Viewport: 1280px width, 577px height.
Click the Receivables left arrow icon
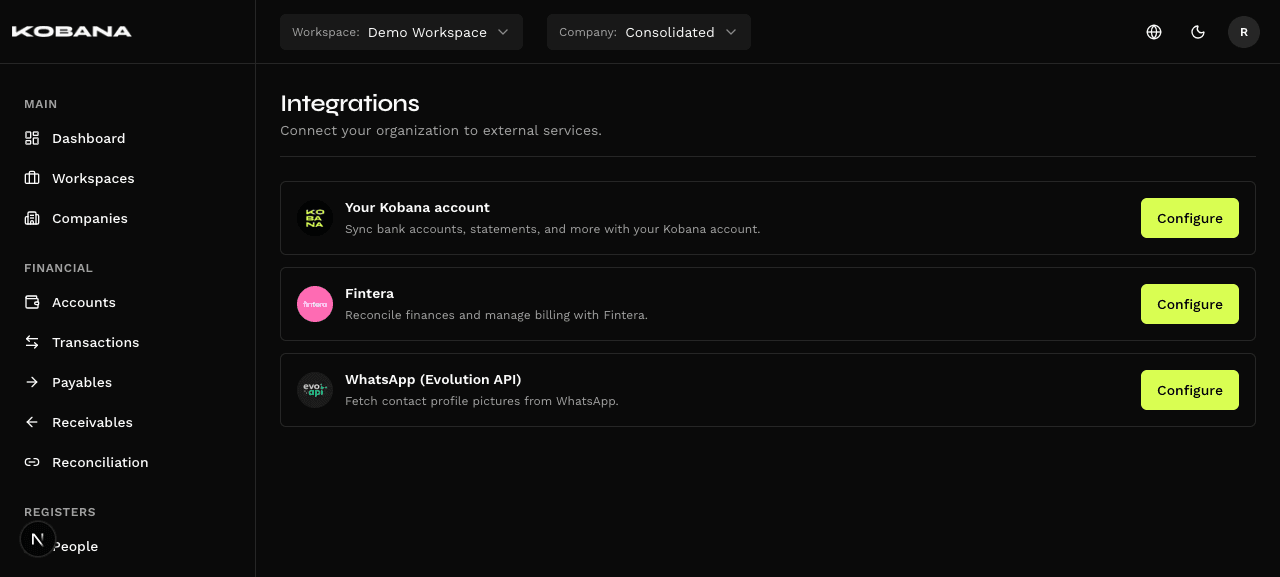(32, 422)
